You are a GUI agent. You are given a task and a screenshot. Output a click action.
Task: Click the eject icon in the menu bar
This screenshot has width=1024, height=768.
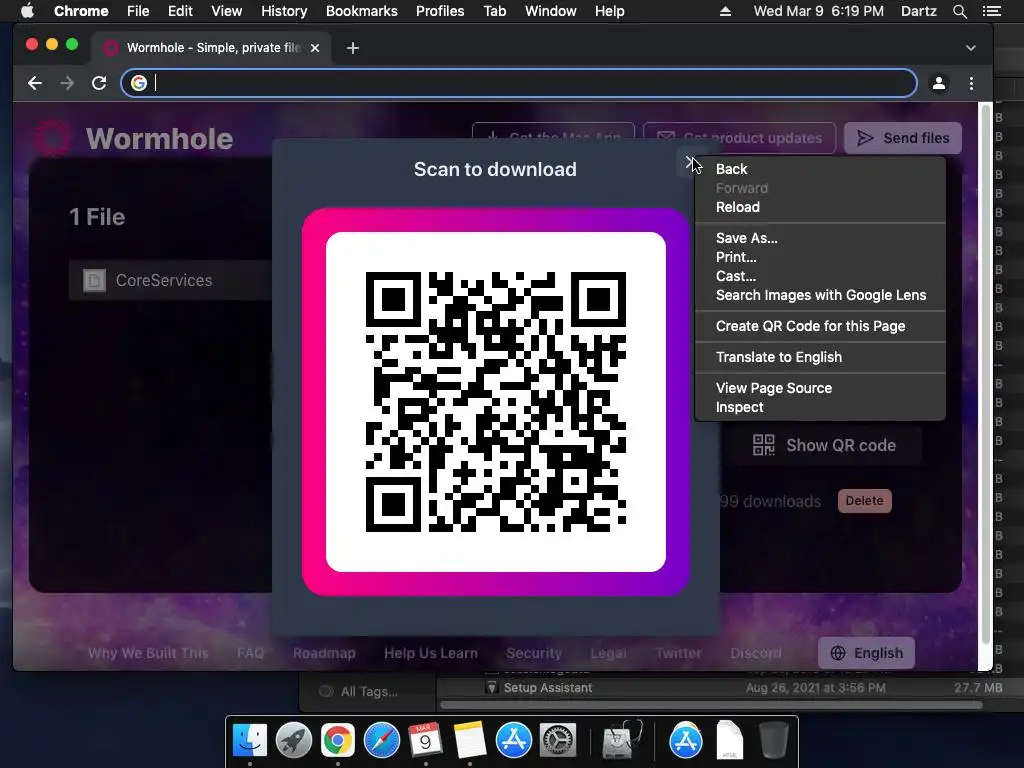click(x=725, y=11)
